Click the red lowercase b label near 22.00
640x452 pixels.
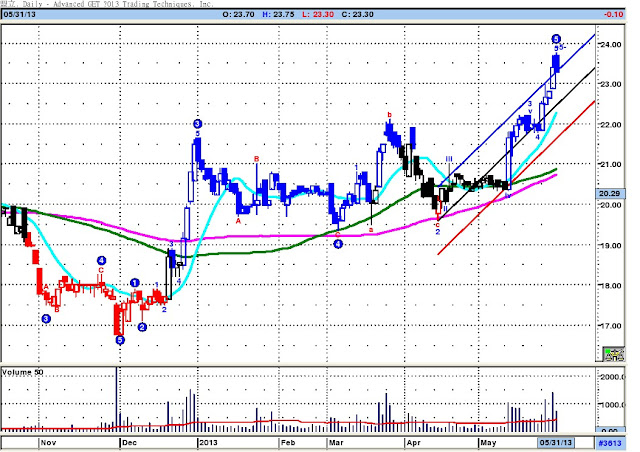[389, 115]
